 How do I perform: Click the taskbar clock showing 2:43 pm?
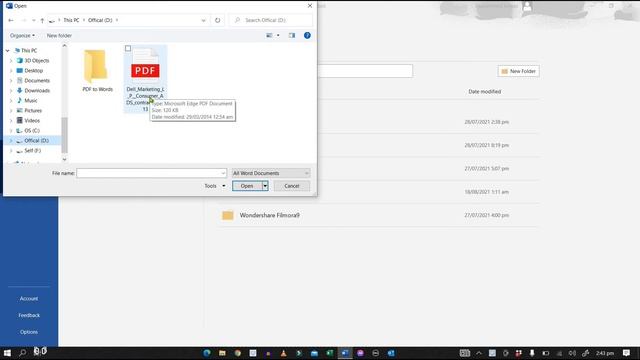(604, 353)
